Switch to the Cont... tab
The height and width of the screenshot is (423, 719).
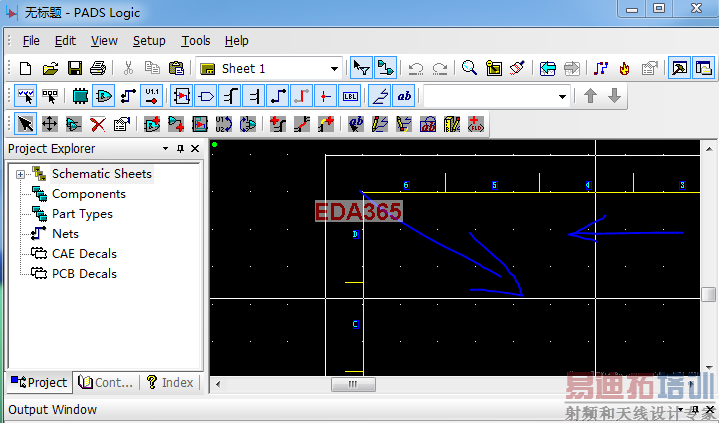tap(105, 382)
